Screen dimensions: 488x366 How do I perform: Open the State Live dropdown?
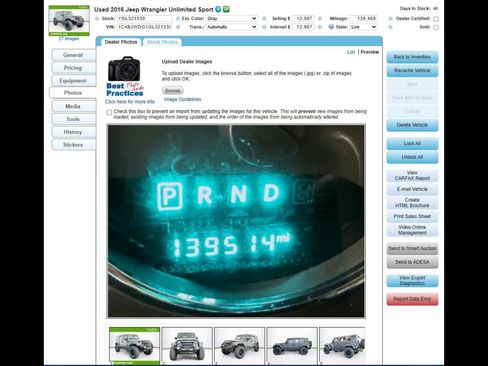click(363, 27)
